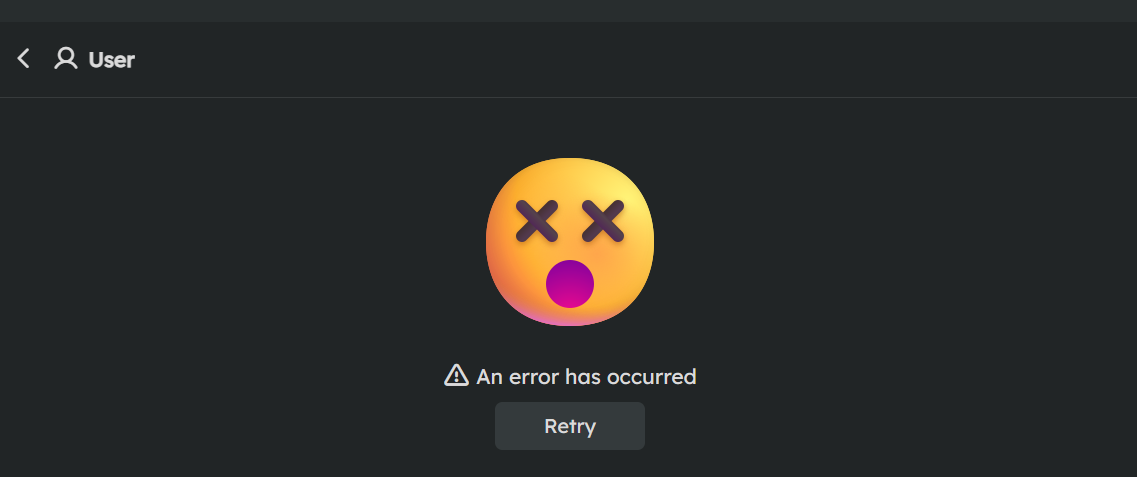The width and height of the screenshot is (1137, 477).
Task: Click the yellow forehead of the emoji
Action: click(570, 180)
